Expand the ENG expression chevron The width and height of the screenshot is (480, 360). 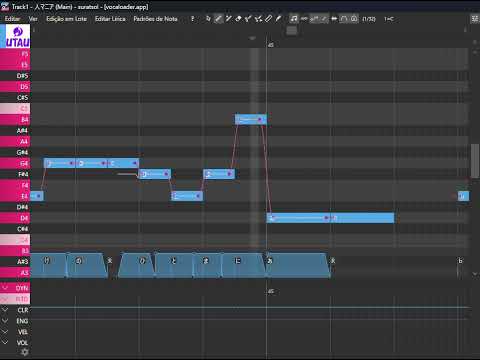point(5,321)
